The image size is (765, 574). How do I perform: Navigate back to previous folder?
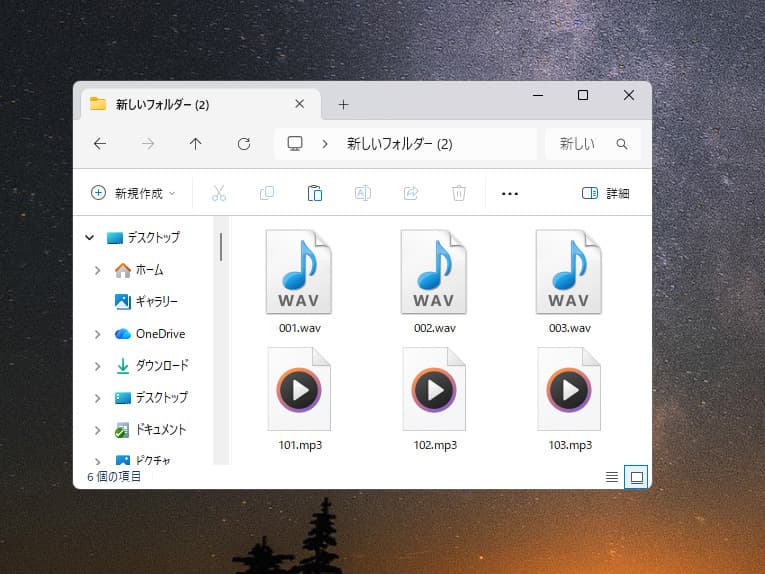pyautogui.click(x=100, y=144)
